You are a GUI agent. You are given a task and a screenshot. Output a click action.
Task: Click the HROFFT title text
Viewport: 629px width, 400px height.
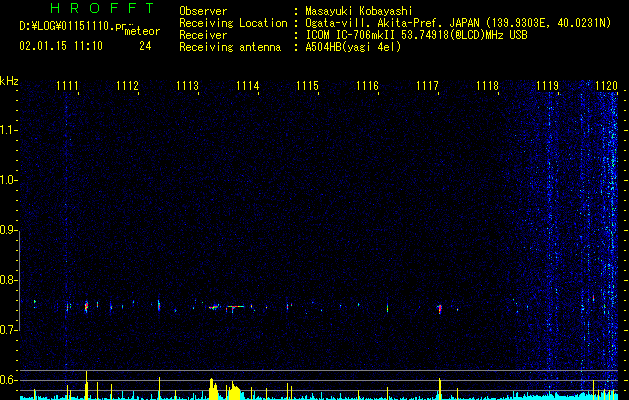(x=103, y=8)
